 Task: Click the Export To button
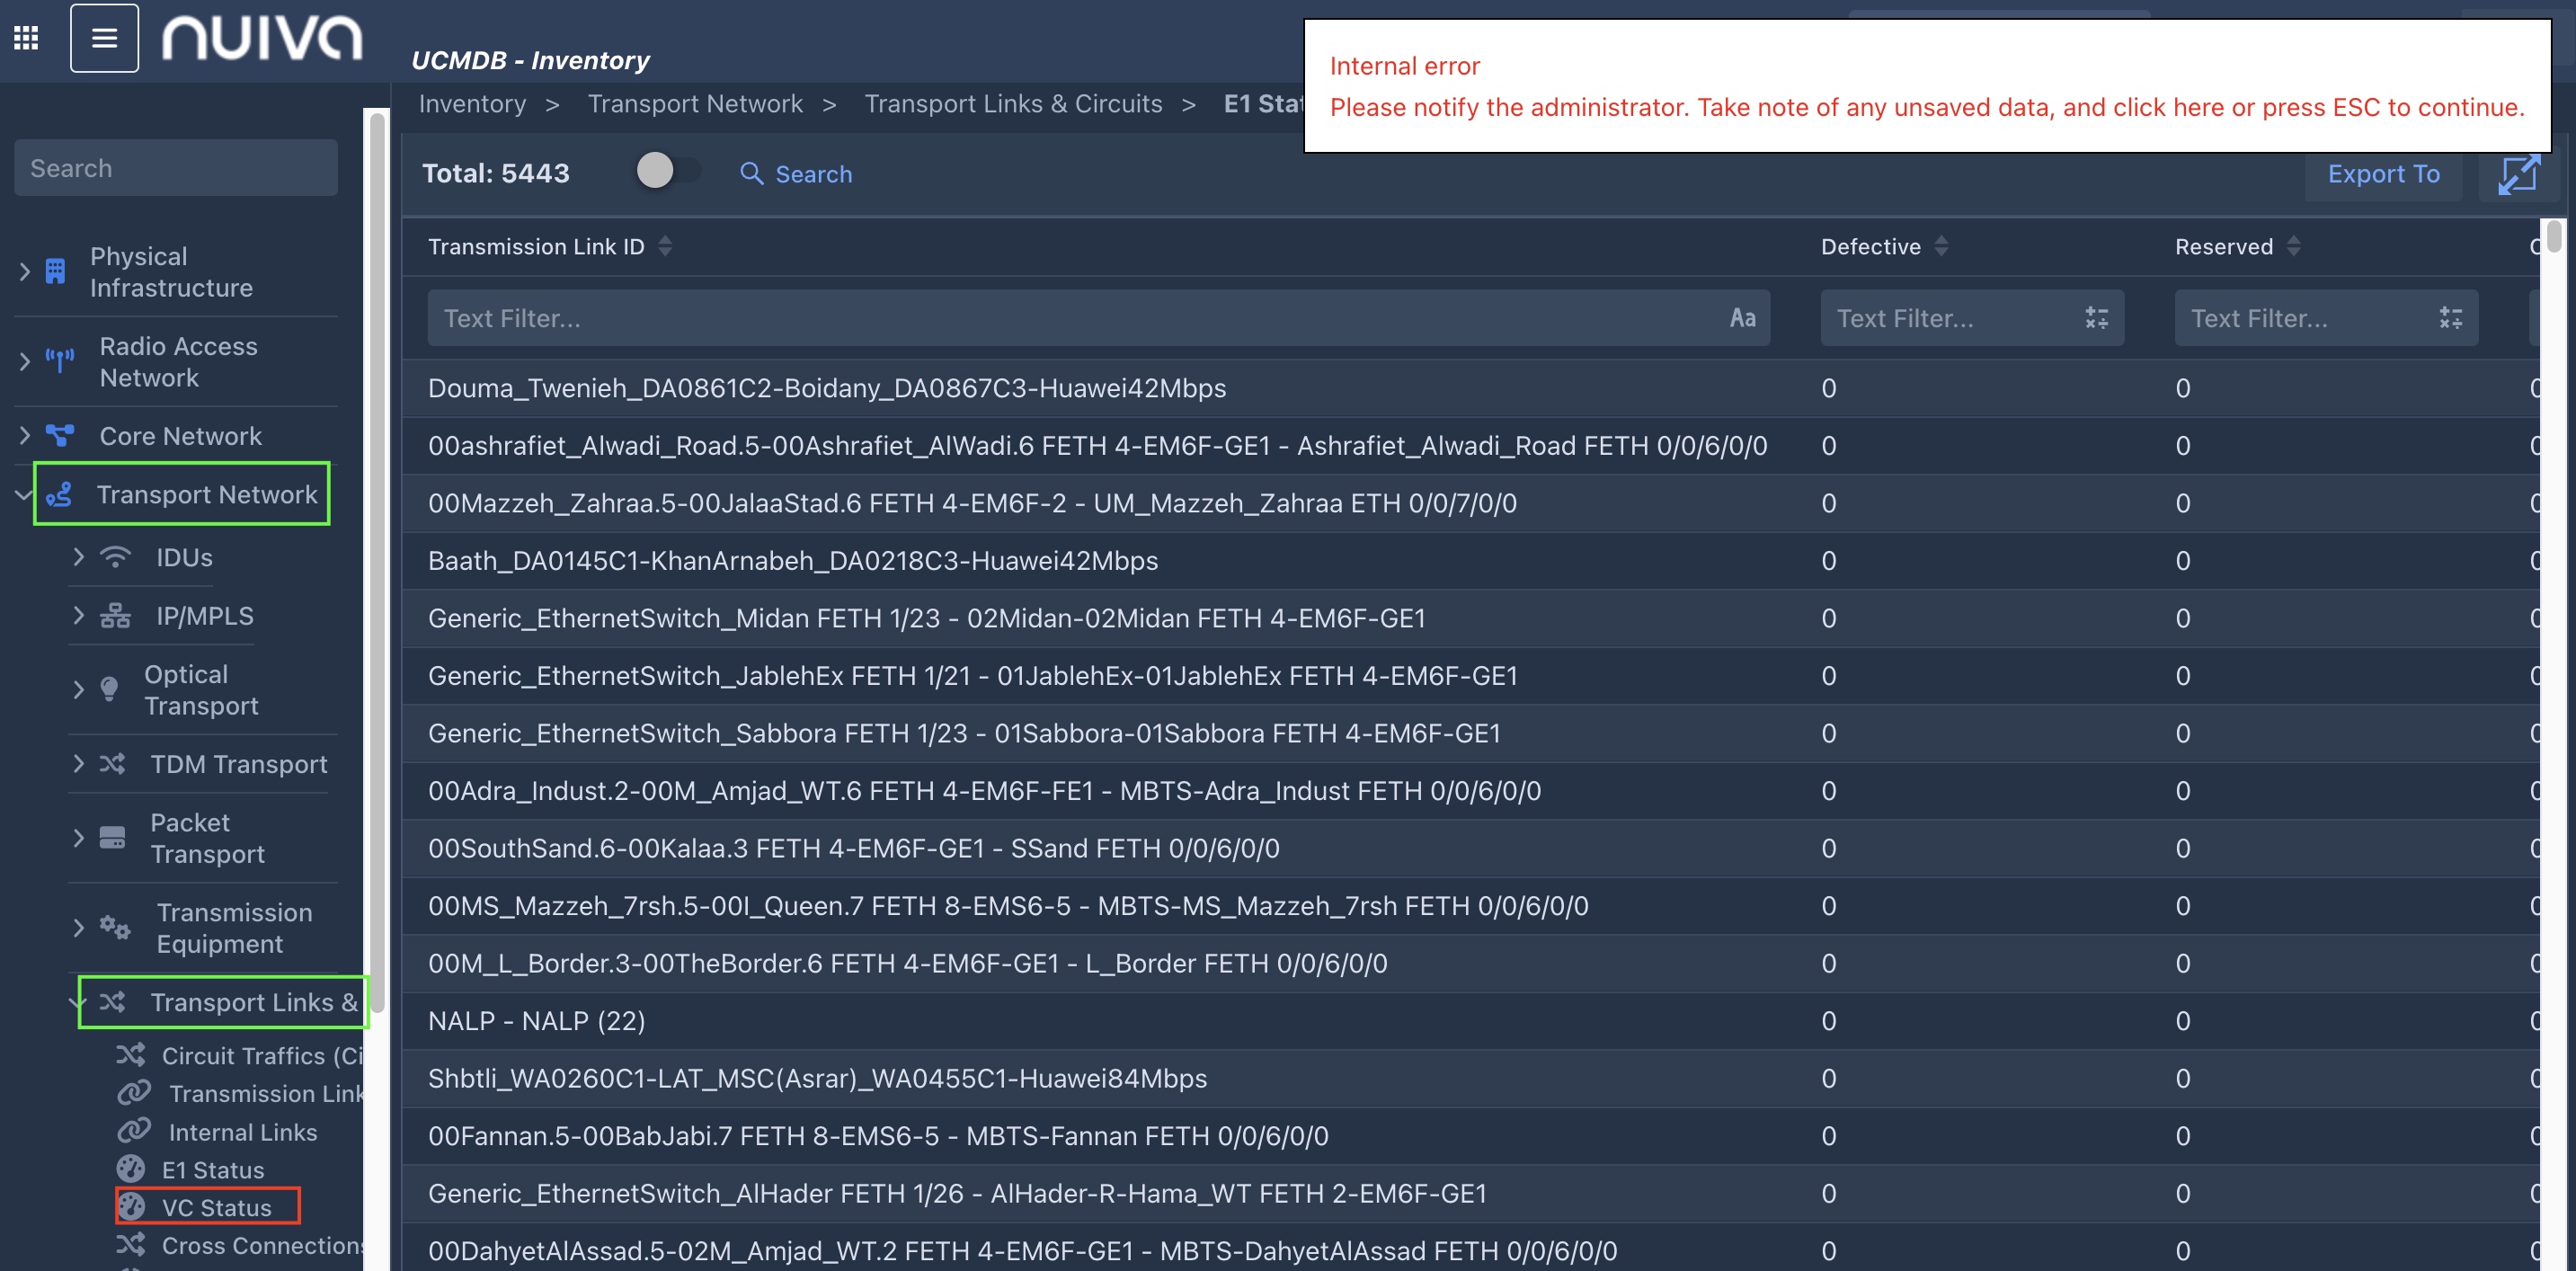(2382, 174)
